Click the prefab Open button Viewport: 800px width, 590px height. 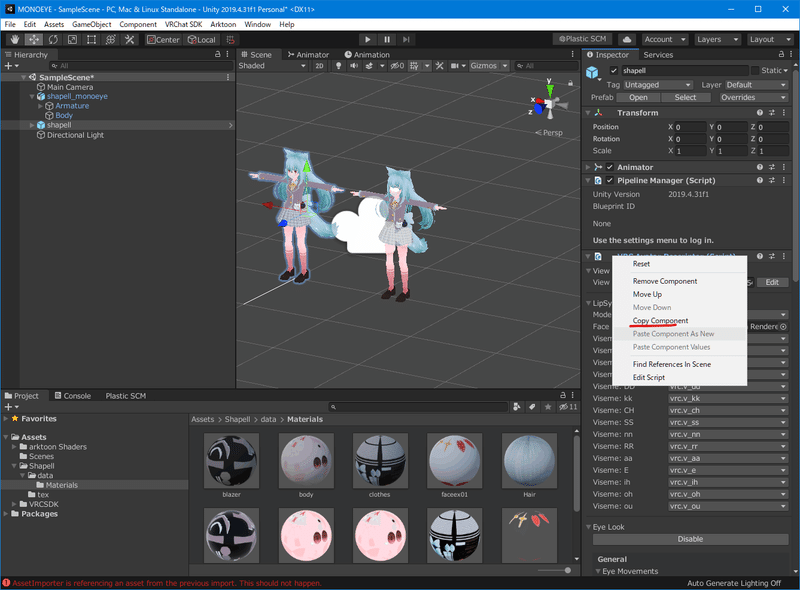pyautogui.click(x=638, y=97)
